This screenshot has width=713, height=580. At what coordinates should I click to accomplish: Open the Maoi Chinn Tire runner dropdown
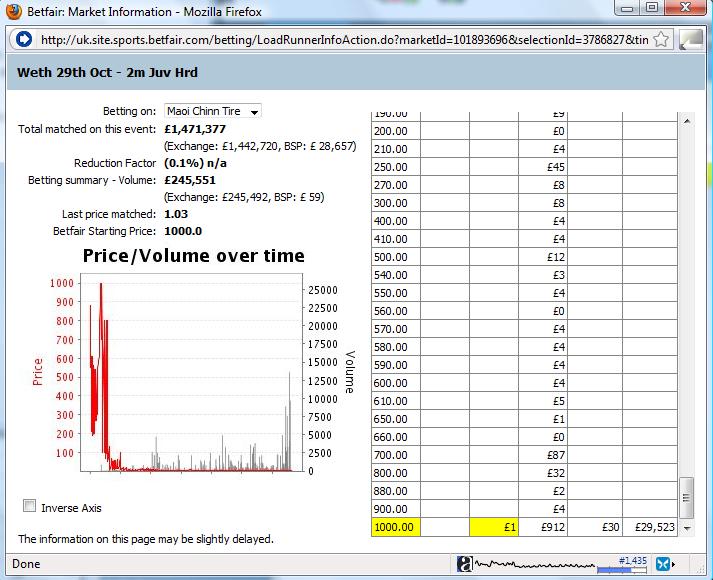[212, 111]
